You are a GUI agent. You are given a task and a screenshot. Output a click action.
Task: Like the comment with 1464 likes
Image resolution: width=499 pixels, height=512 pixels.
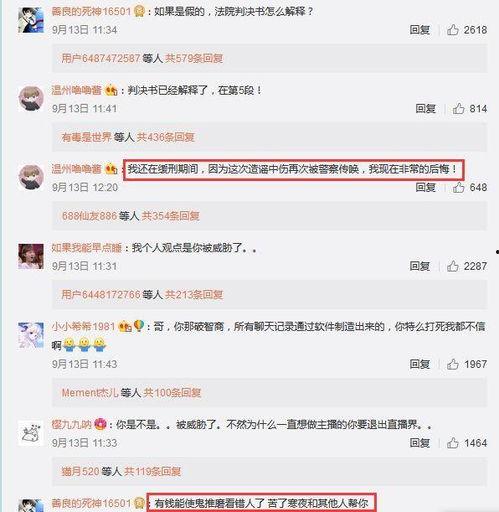[453, 443]
